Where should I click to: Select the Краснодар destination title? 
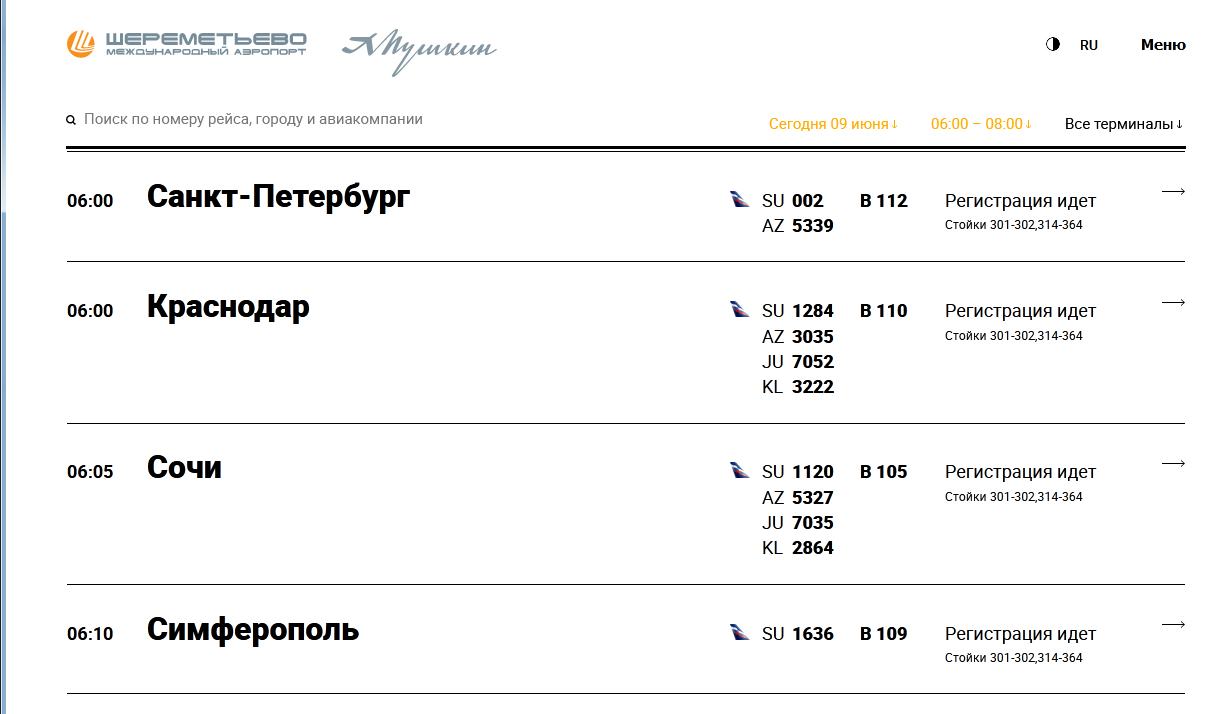click(x=228, y=307)
